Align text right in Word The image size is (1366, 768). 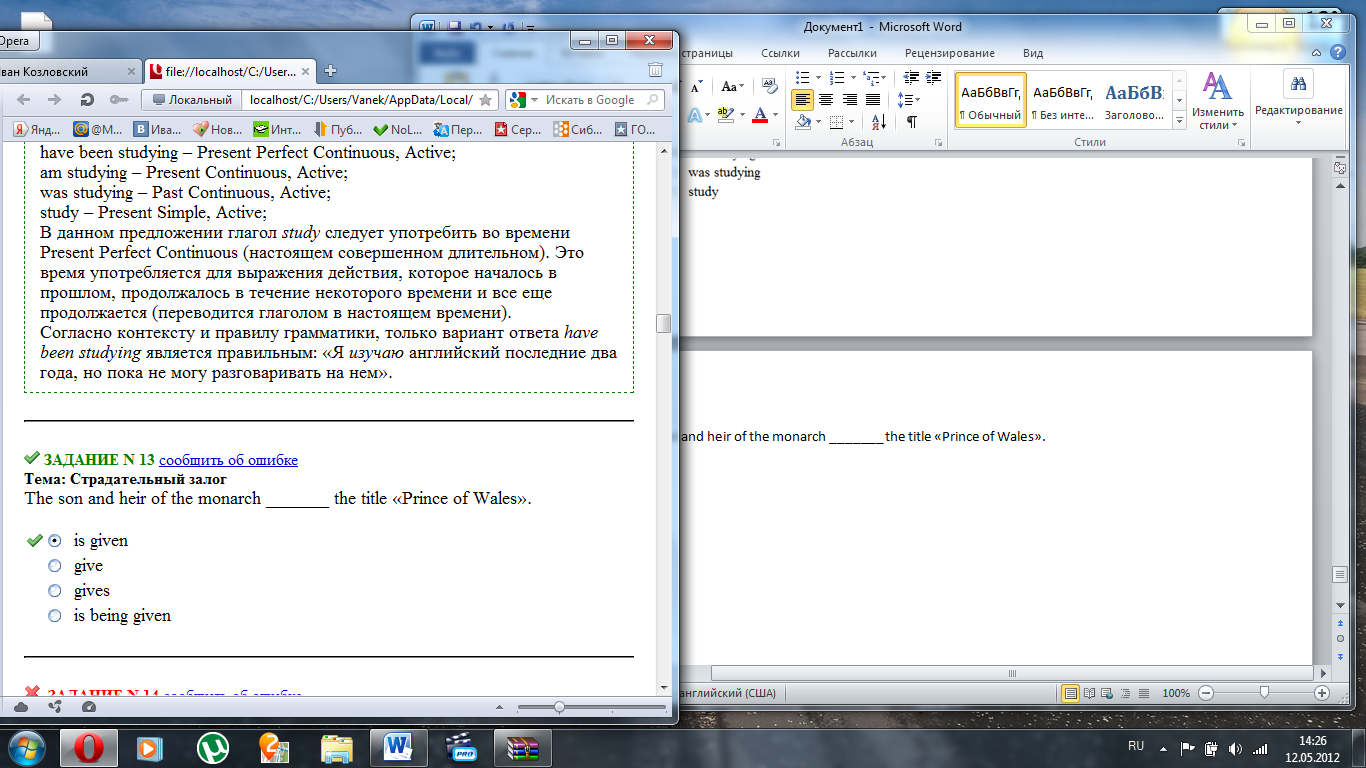[x=849, y=99]
